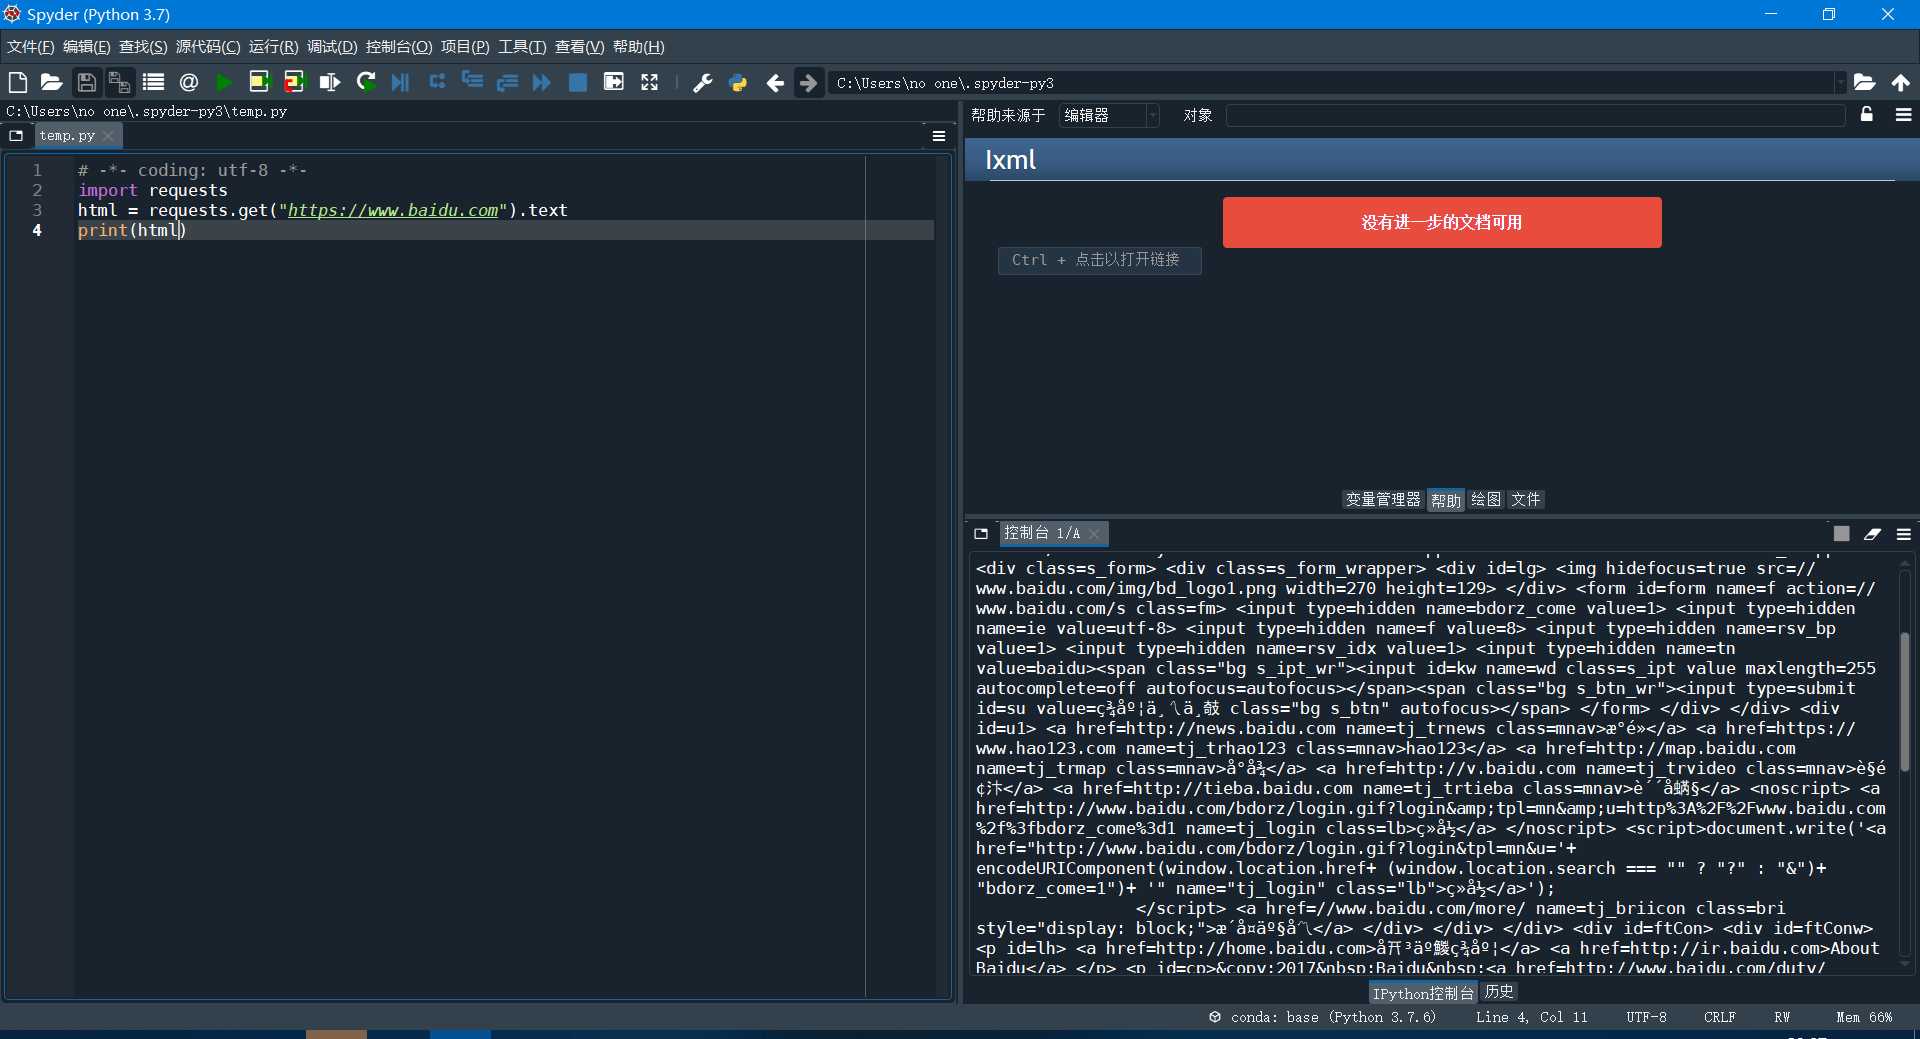1920x1039 pixels.
Task: Expand the working directory path dropdown
Action: point(1839,83)
